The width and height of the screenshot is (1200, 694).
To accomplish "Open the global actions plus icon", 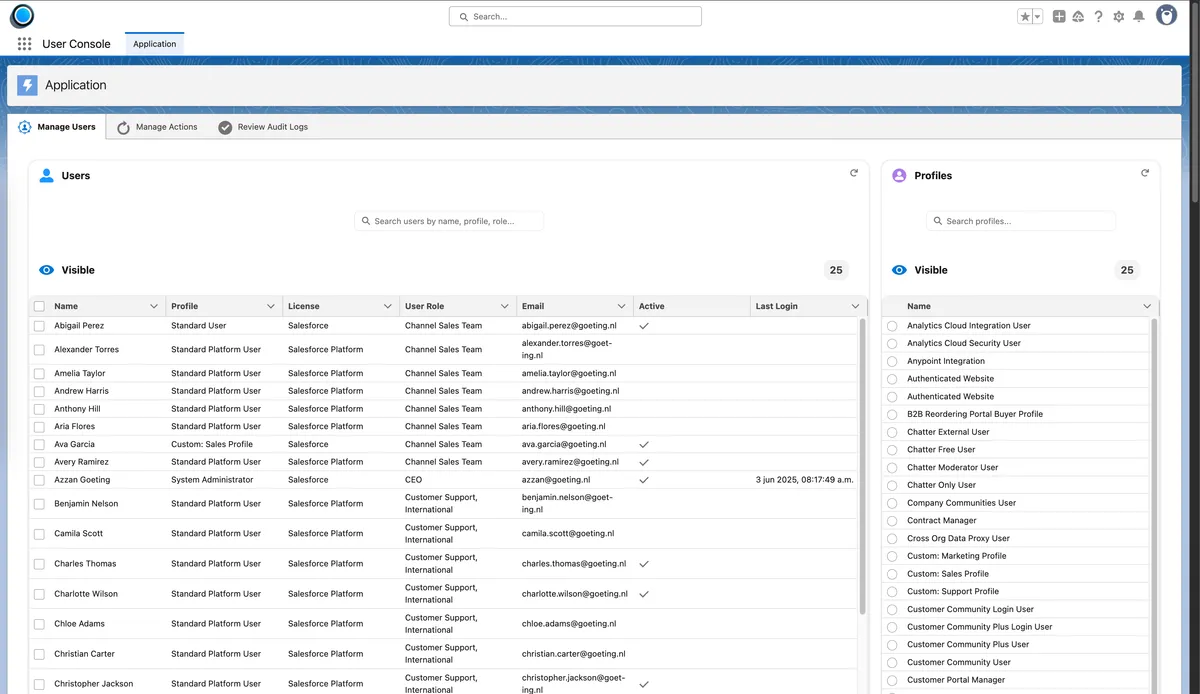I will 1059,16.
